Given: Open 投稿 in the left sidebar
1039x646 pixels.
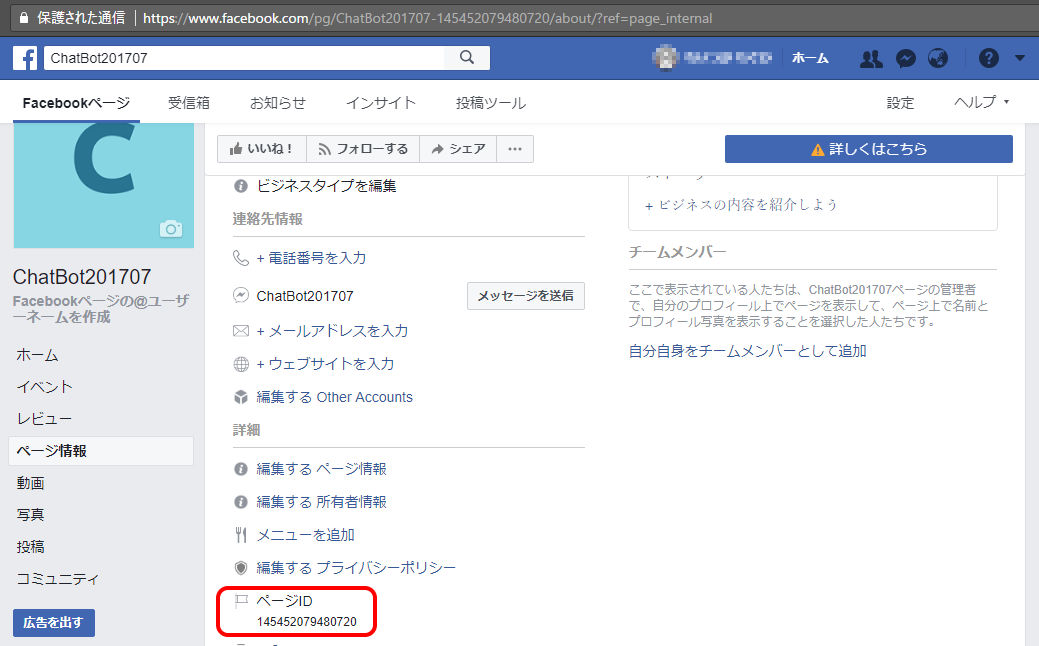Looking at the screenshot, I should coord(30,547).
